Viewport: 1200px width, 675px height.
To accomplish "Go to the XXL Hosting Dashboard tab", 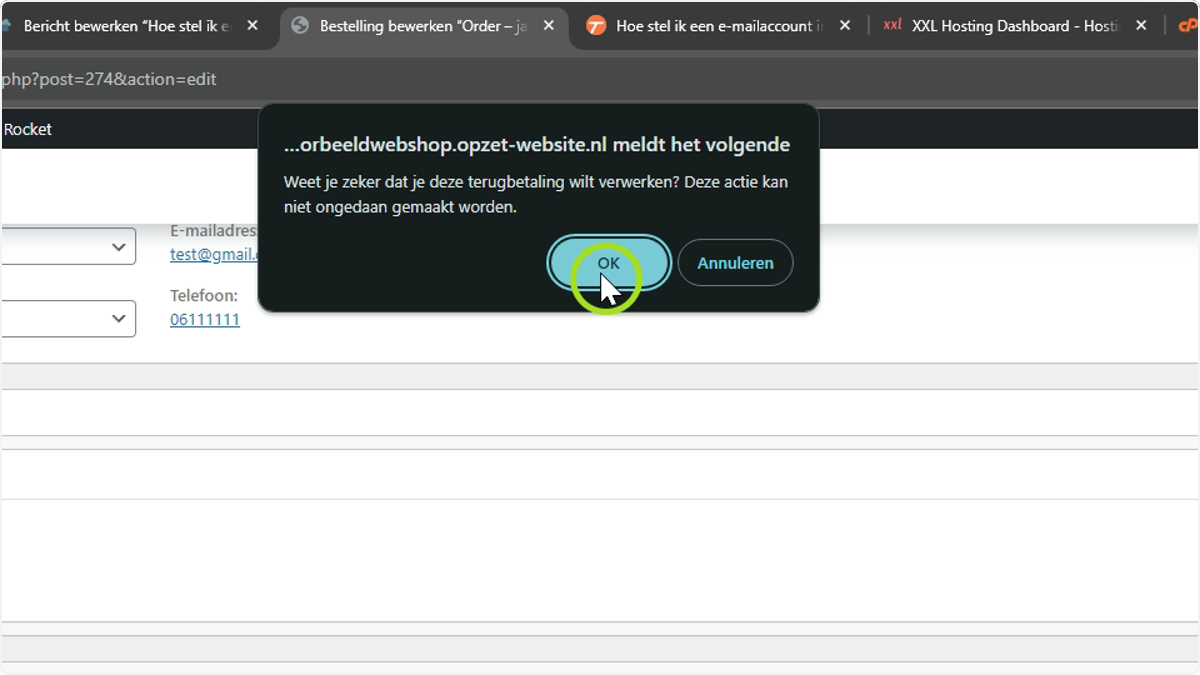I will coord(1014,26).
